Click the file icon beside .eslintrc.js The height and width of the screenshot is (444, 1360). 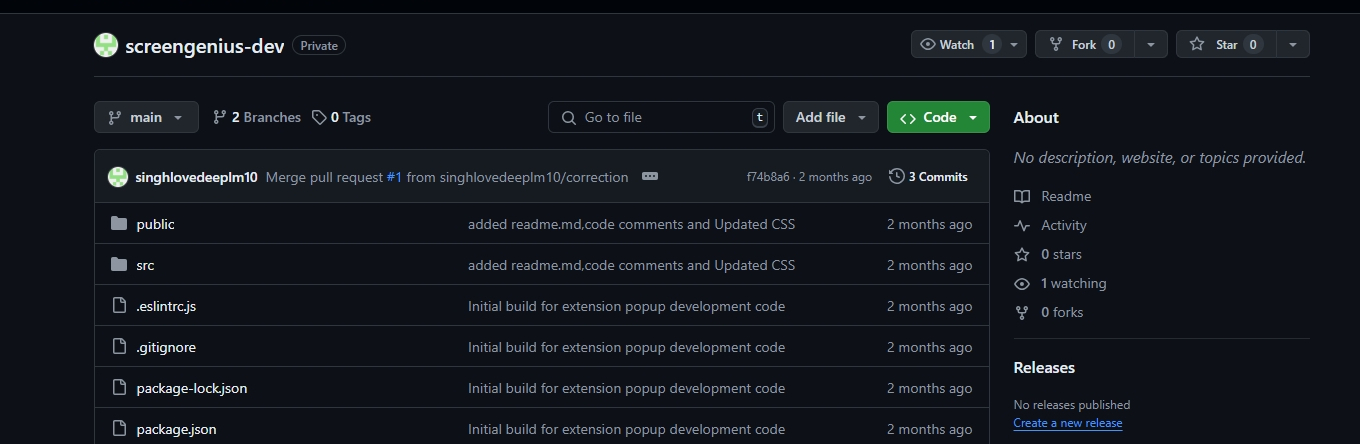(120, 306)
